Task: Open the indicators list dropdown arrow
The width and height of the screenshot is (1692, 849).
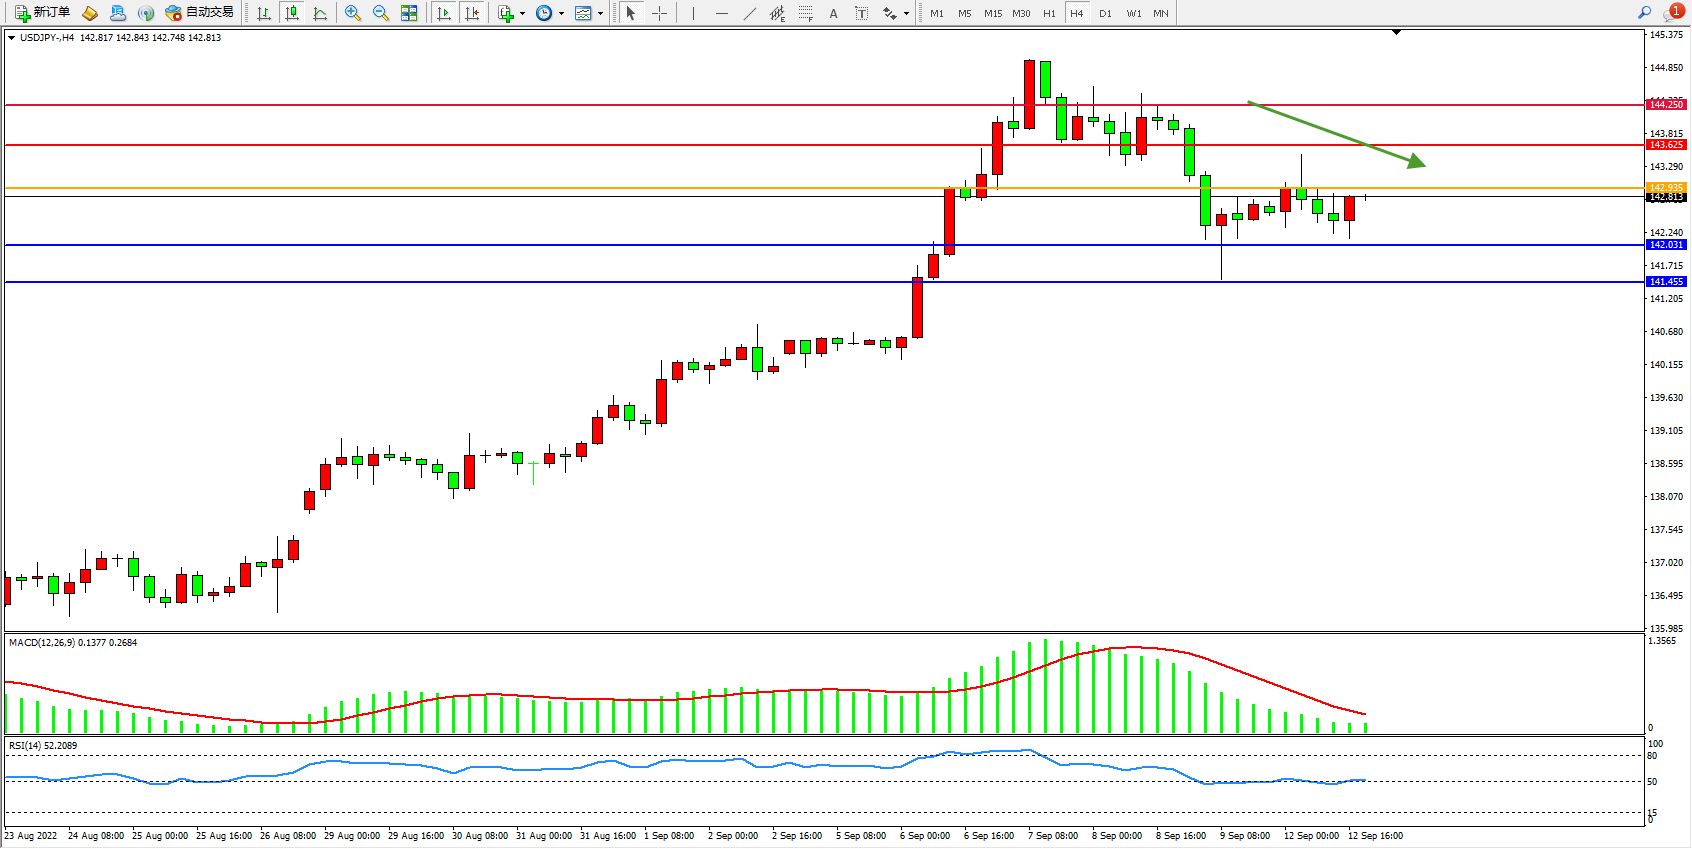Action: click(522, 14)
